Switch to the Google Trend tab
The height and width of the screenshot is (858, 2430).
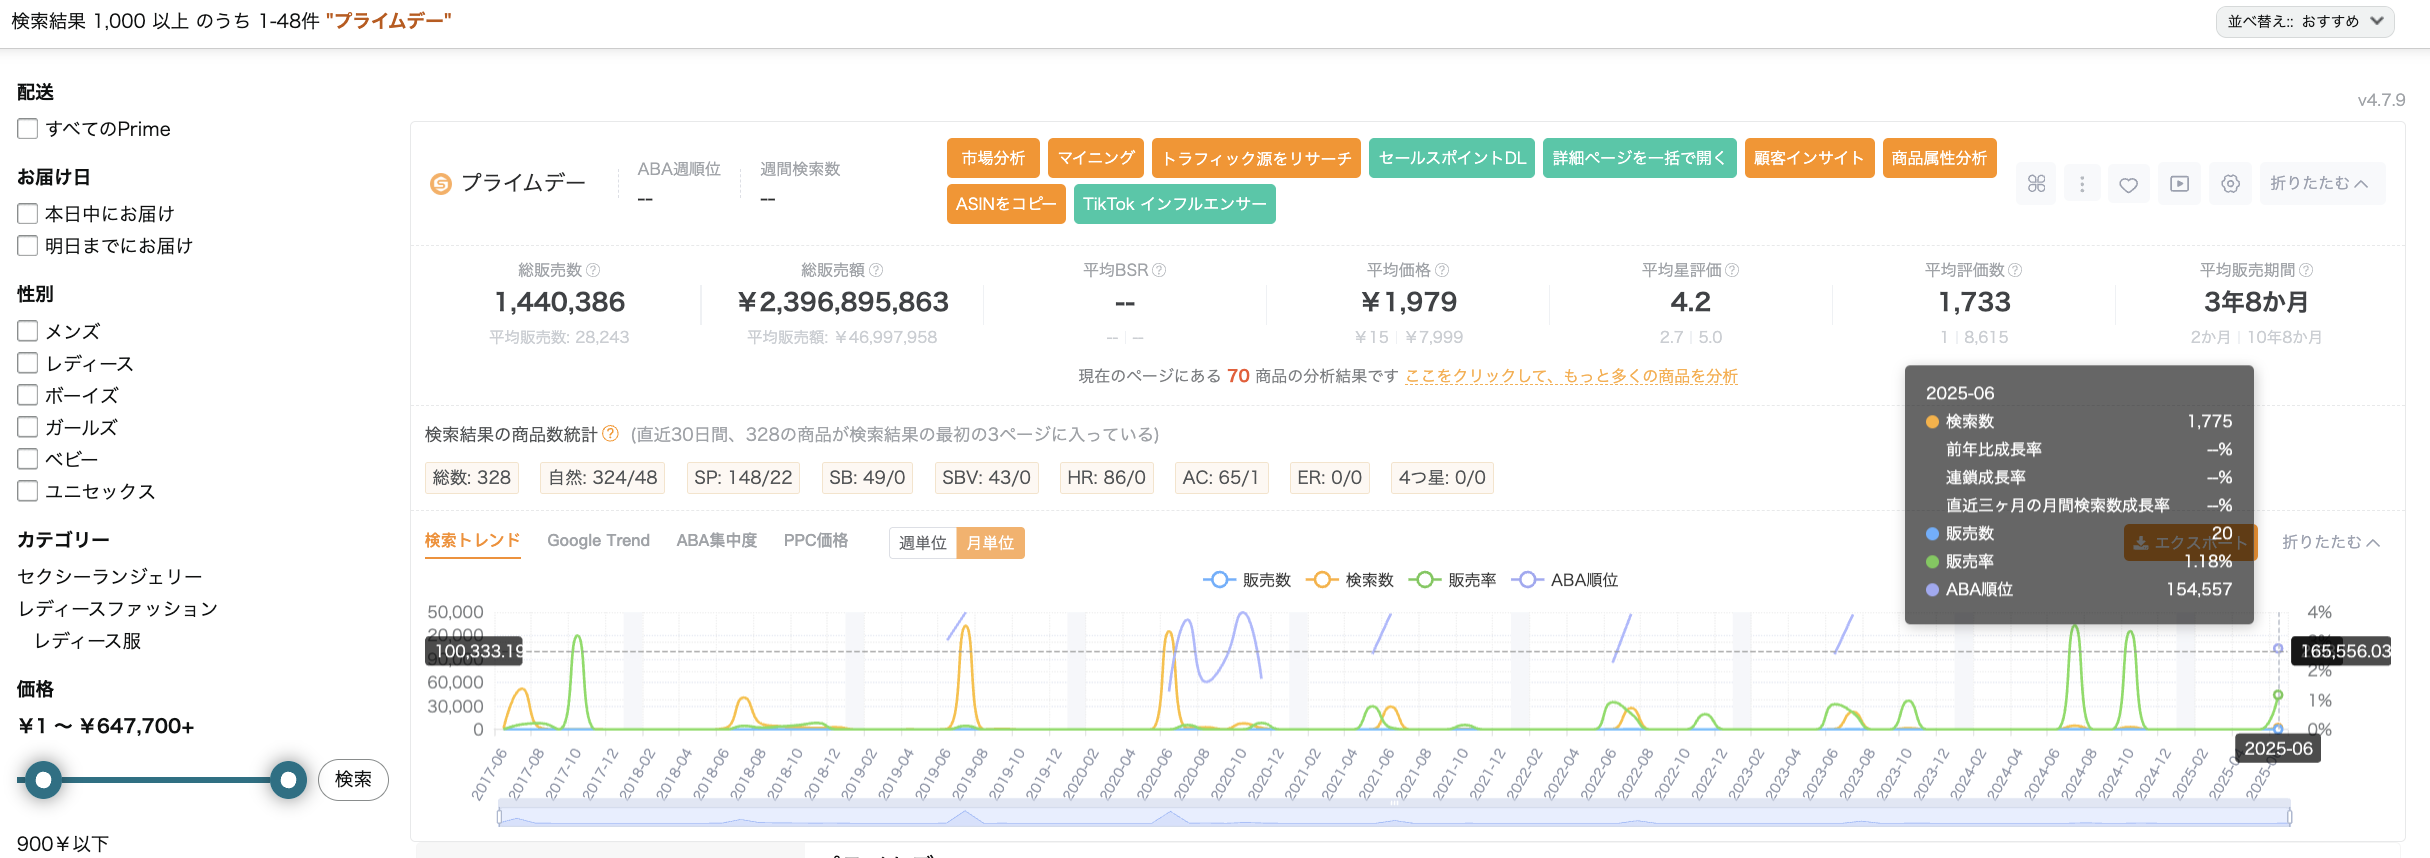tap(598, 541)
